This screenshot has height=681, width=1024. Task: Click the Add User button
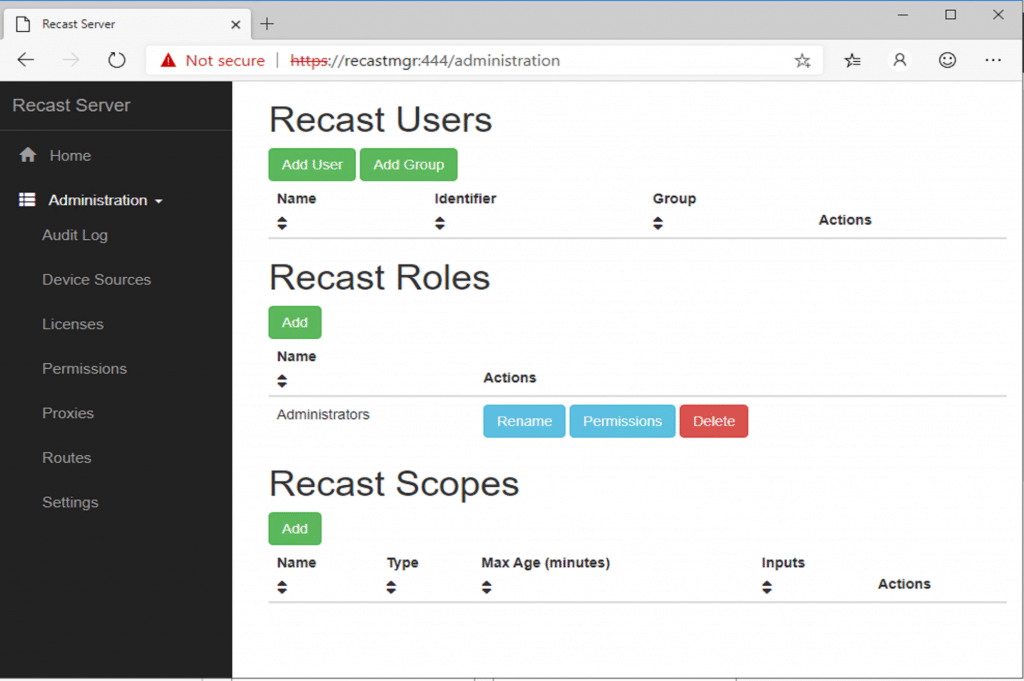click(312, 165)
